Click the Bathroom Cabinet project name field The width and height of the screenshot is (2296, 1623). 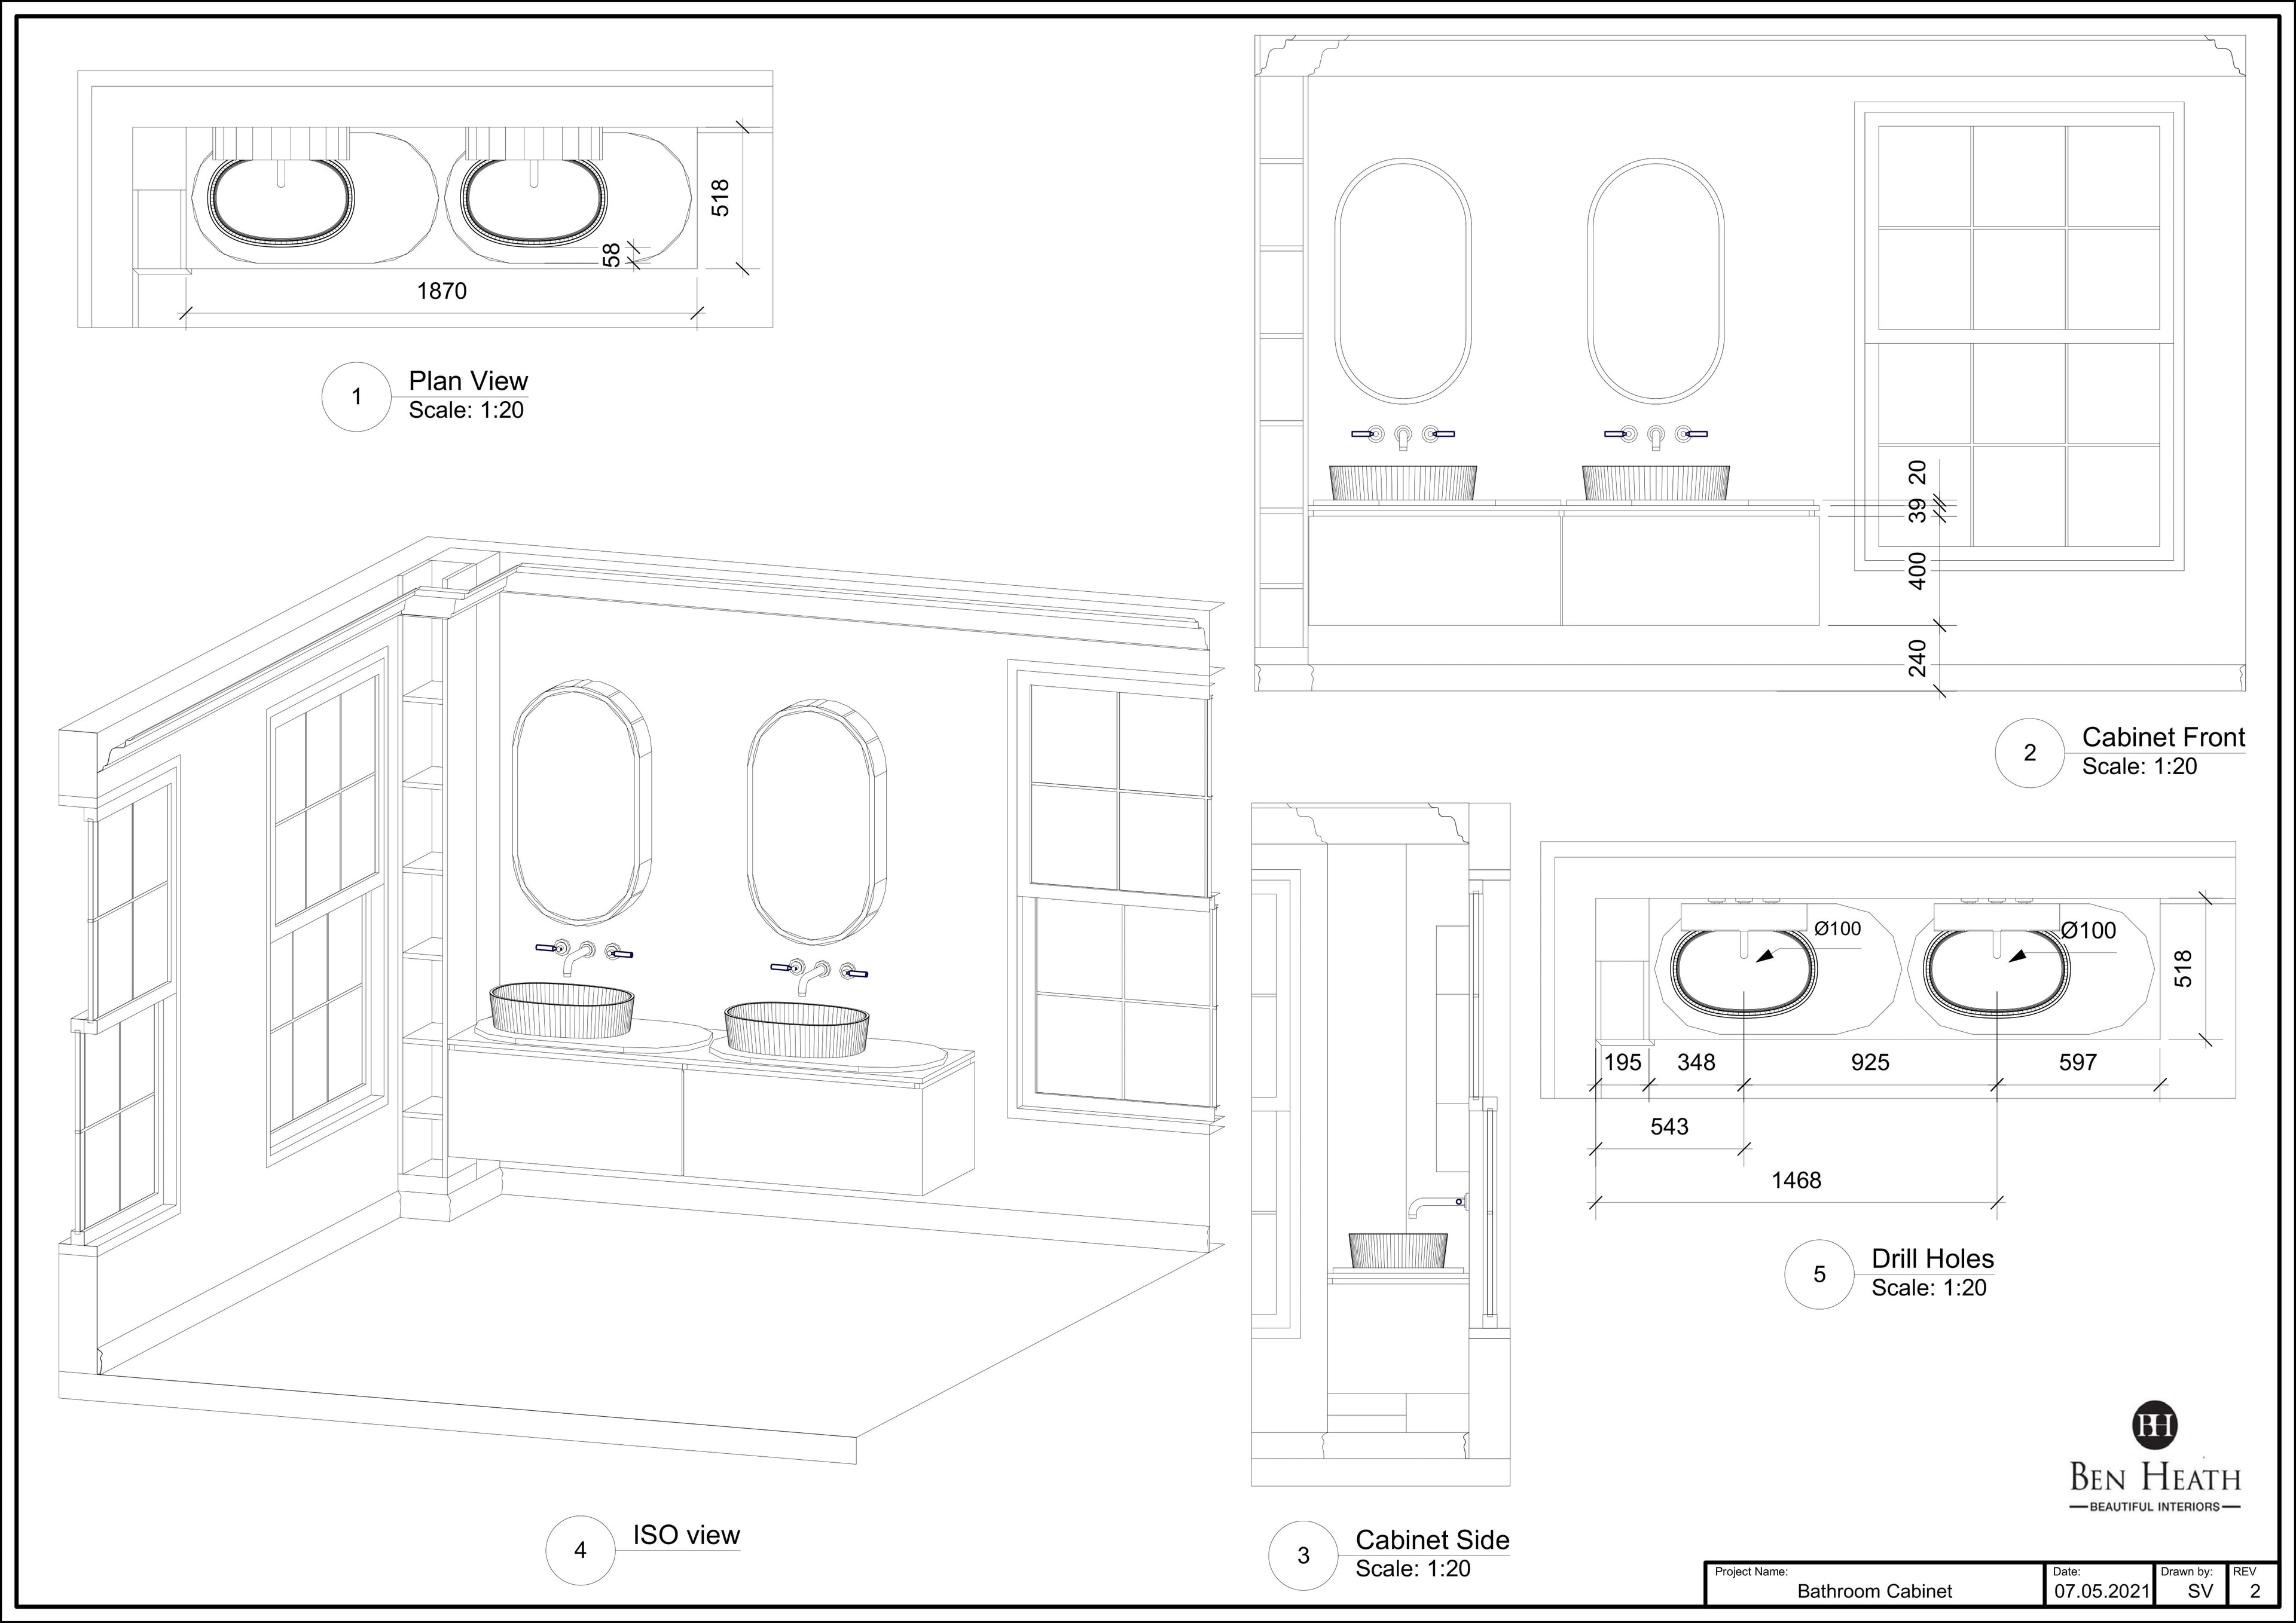click(1874, 1591)
